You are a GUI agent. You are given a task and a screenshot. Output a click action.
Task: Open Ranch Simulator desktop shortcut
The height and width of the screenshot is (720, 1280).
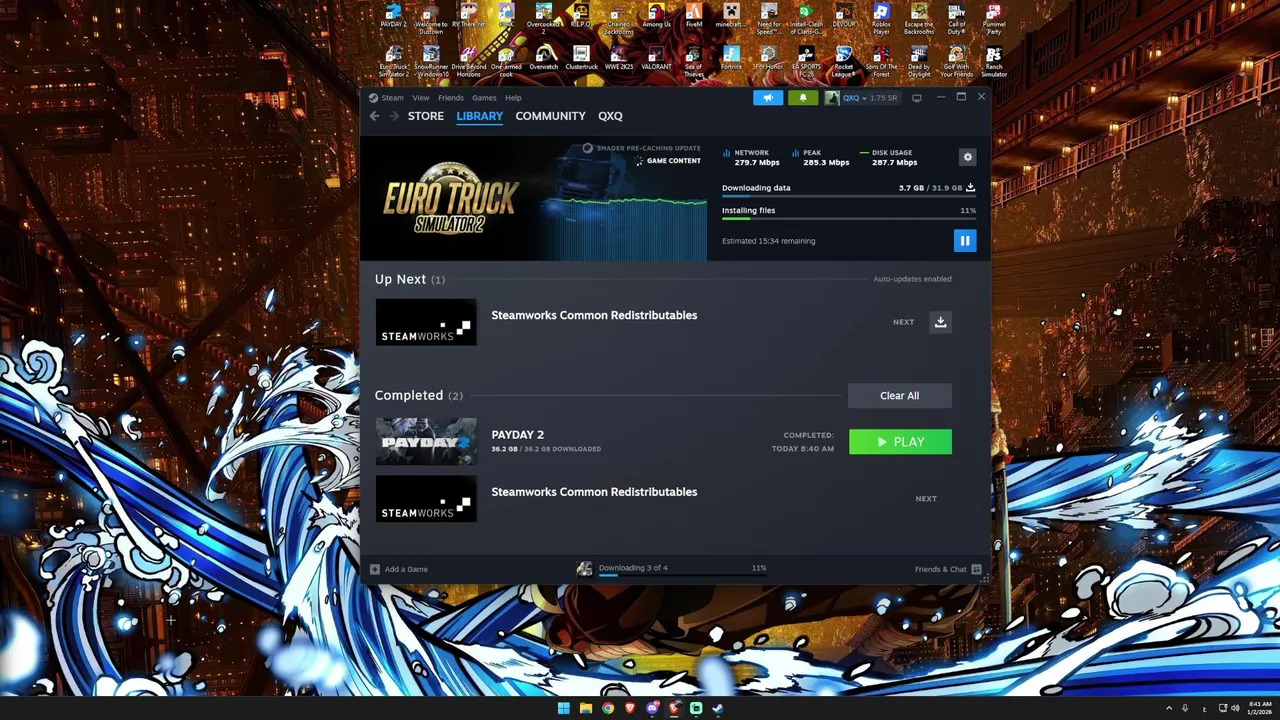[x=994, y=62]
